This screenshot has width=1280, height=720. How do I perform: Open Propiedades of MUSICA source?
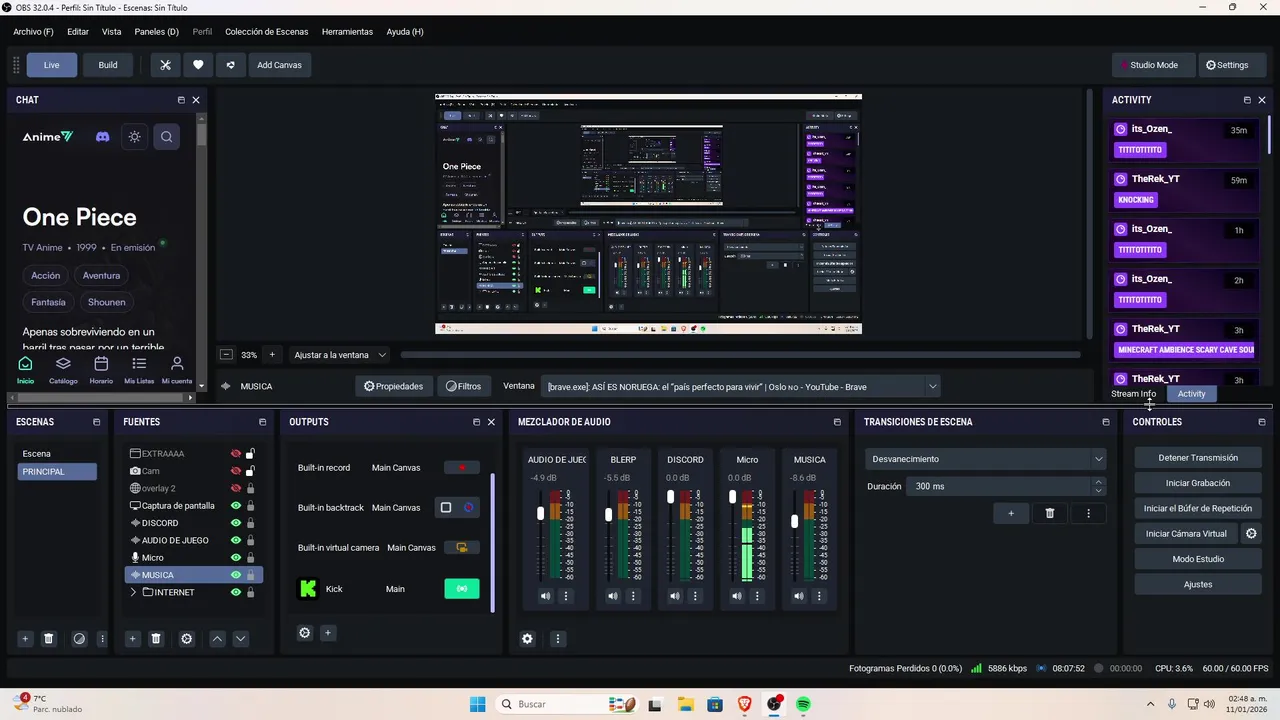click(x=394, y=386)
